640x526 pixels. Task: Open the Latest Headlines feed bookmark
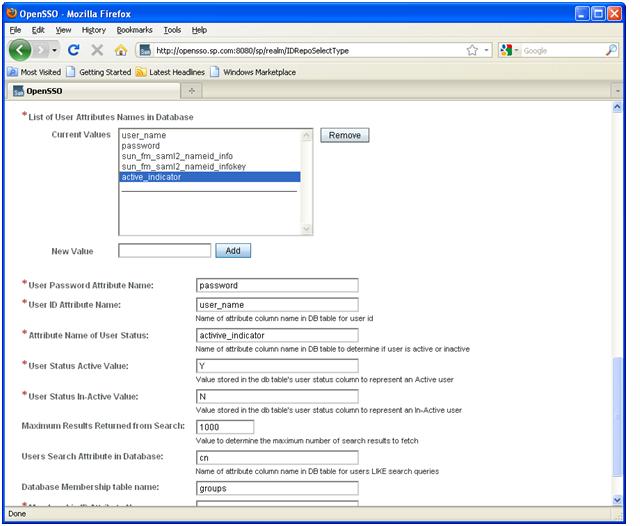pyautogui.click(x=170, y=72)
